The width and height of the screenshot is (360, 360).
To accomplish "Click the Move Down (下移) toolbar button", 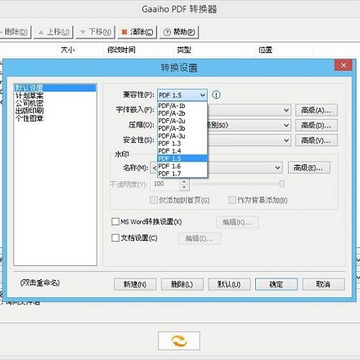I will [95, 32].
